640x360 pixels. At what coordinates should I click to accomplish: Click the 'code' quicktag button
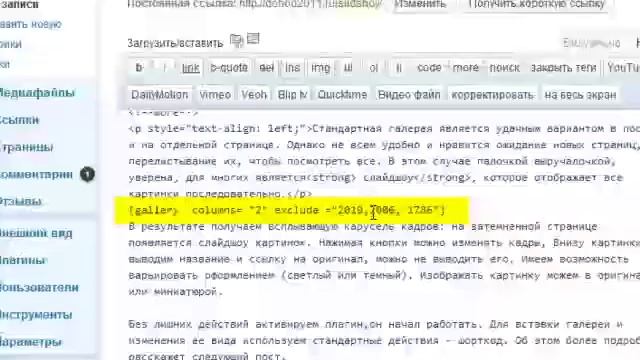429,68
